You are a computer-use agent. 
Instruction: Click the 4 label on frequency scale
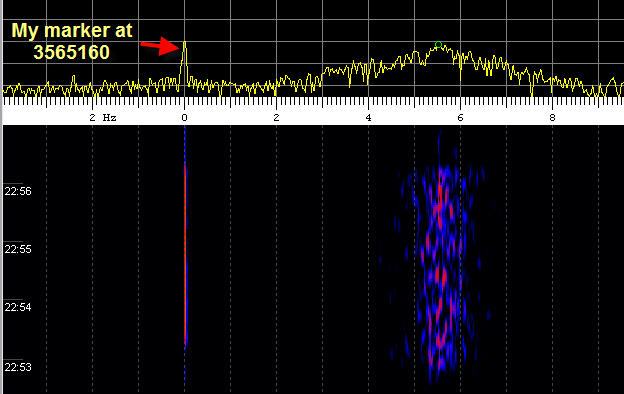coord(368,118)
